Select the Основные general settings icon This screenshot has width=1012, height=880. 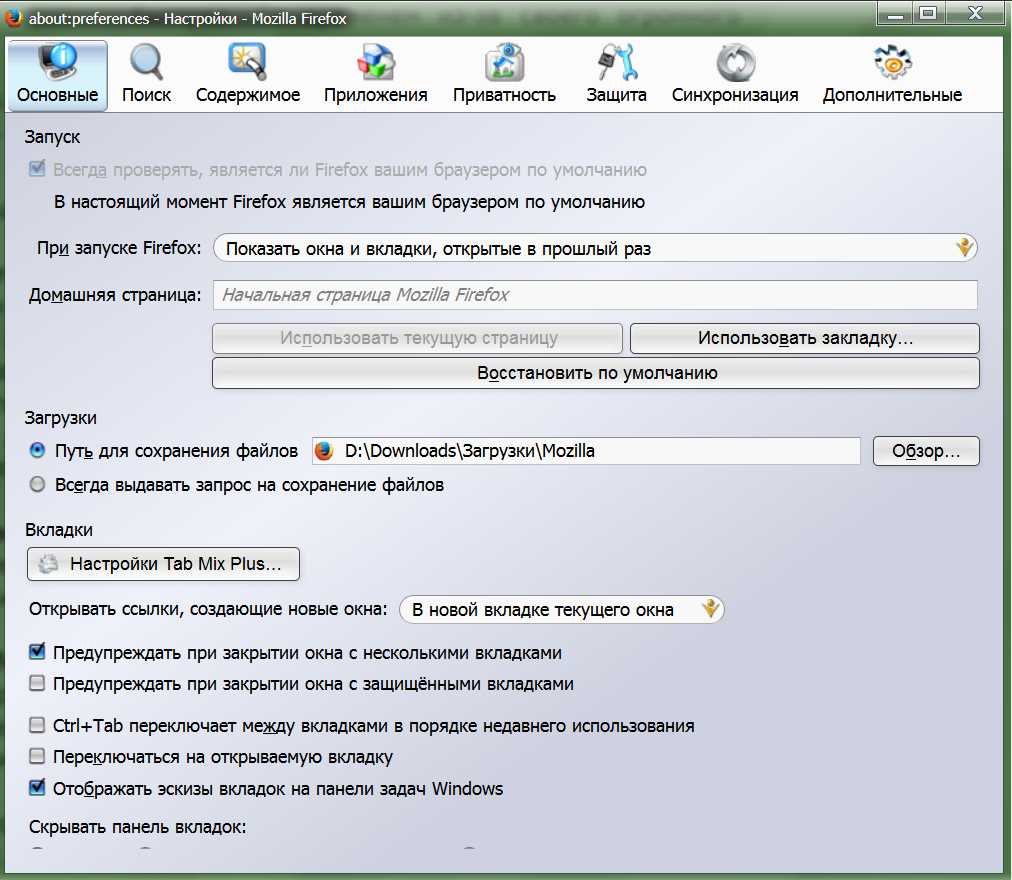point(57,63)
